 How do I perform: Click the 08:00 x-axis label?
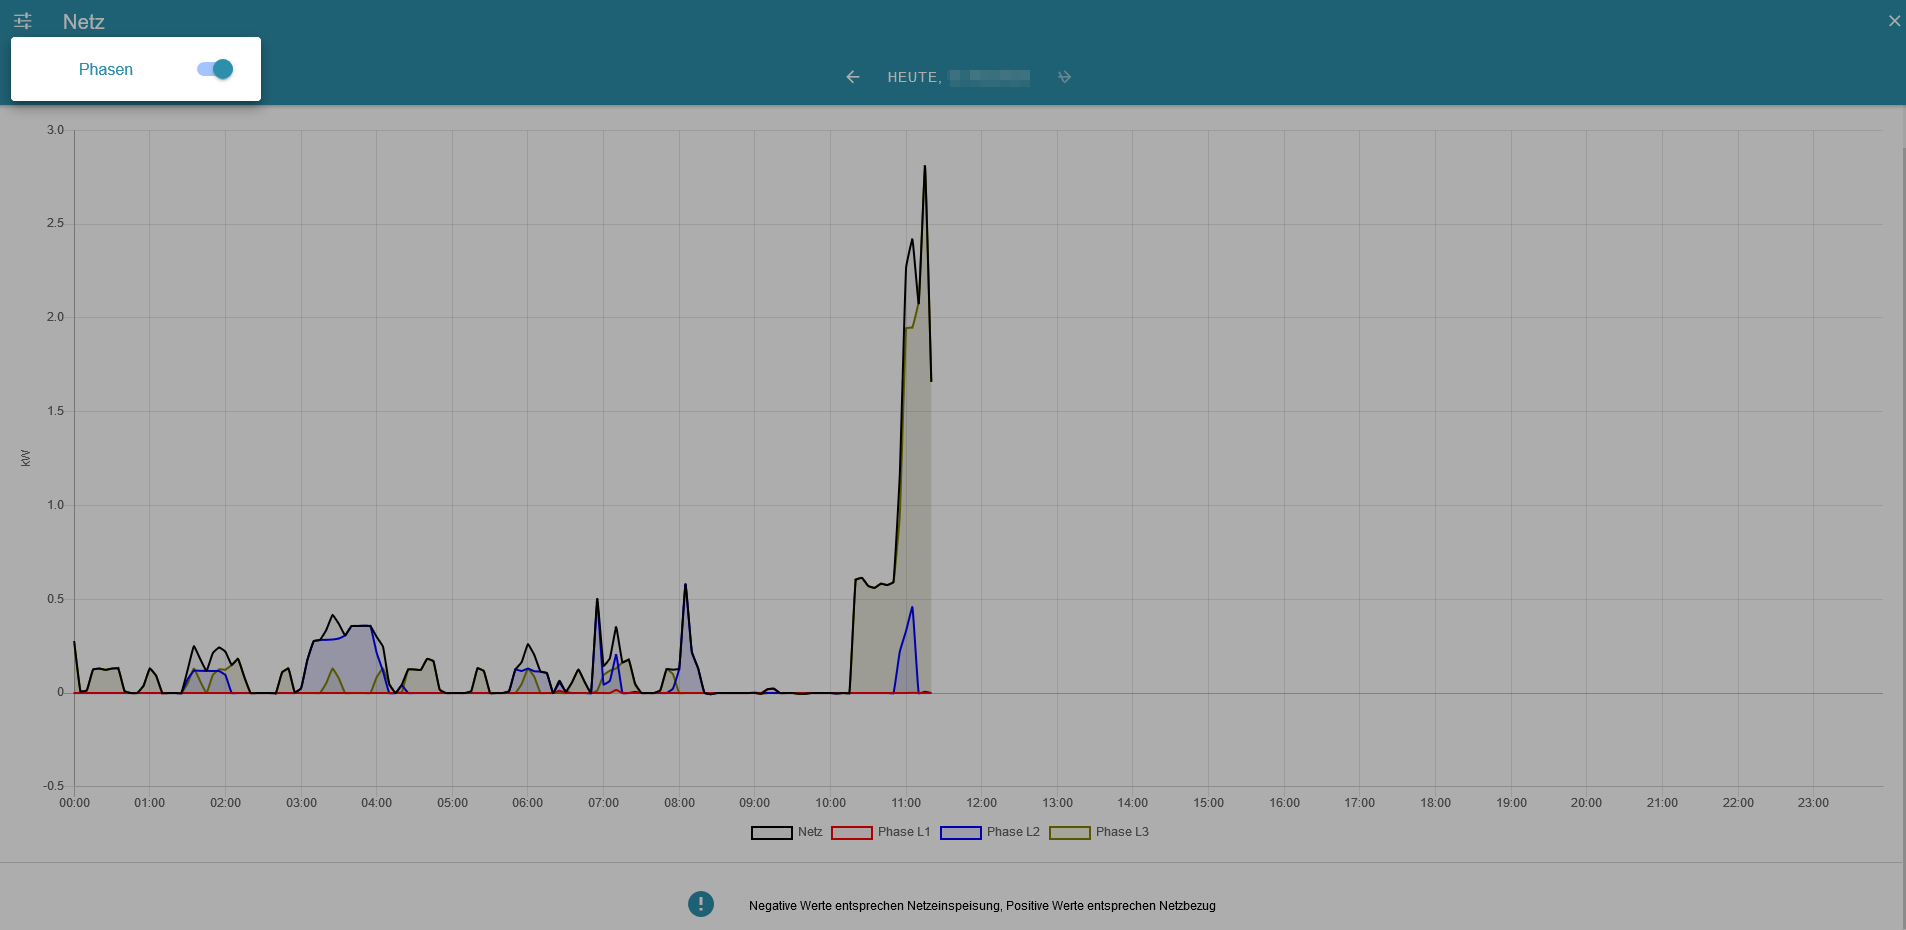(679, 803)
